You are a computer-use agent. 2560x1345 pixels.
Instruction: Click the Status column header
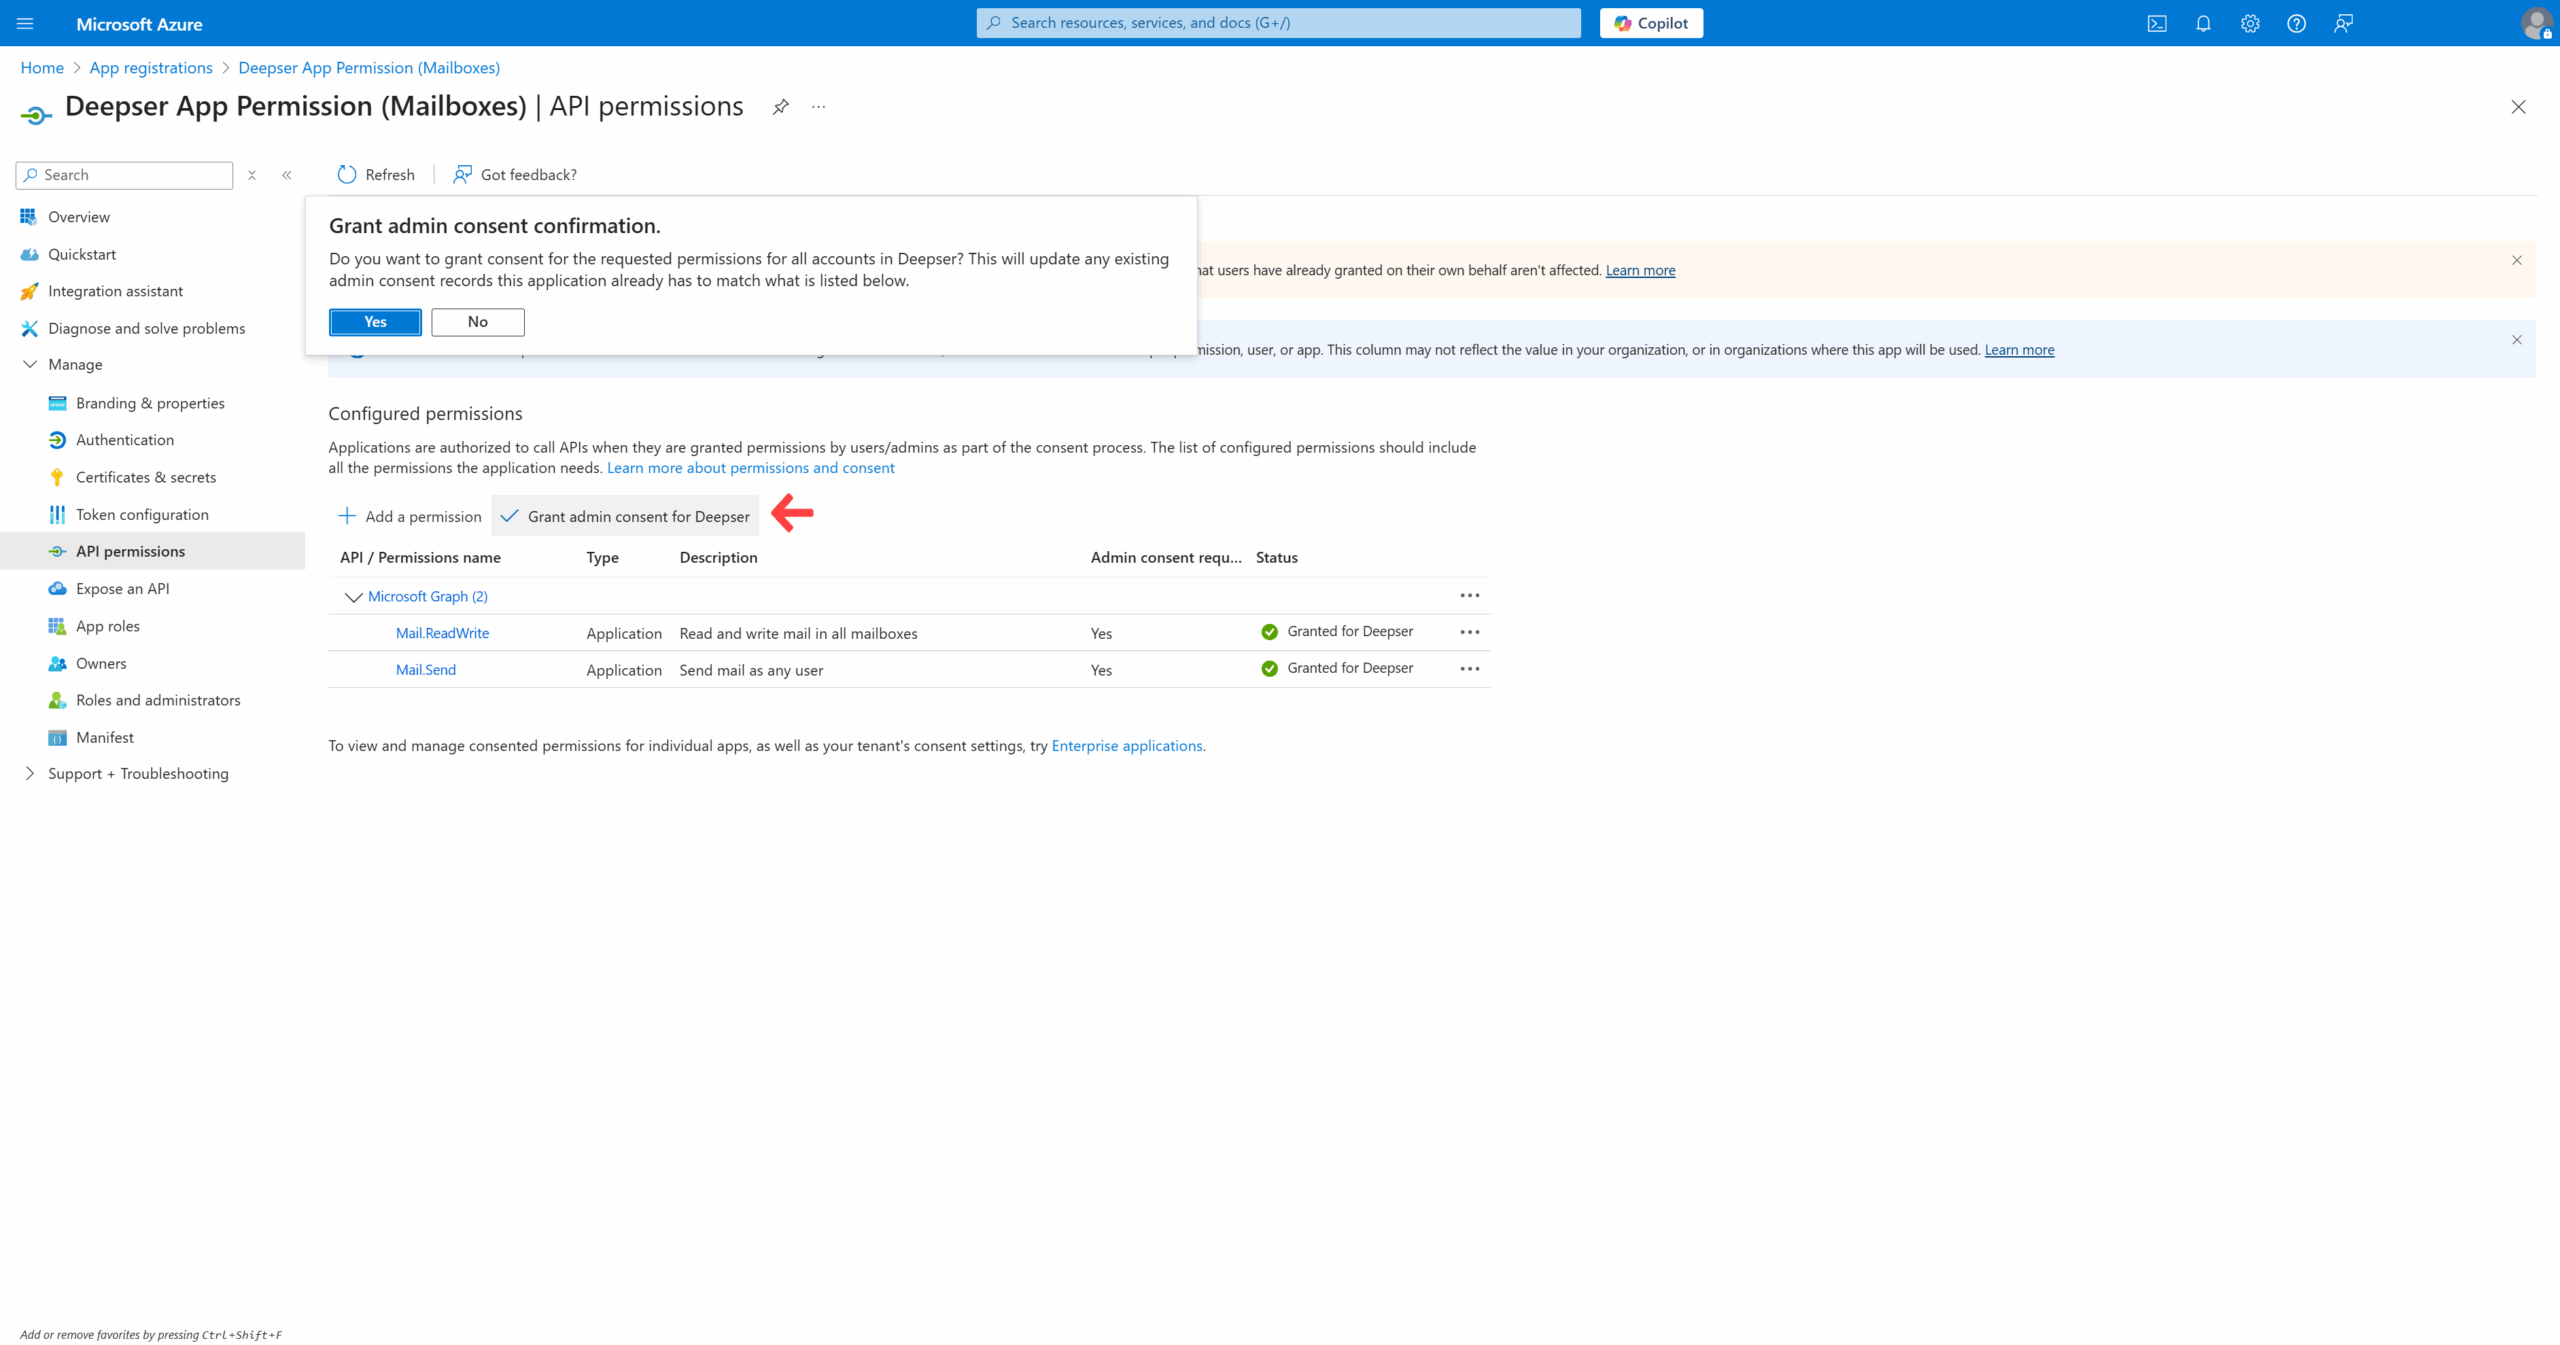[1277, 557]
